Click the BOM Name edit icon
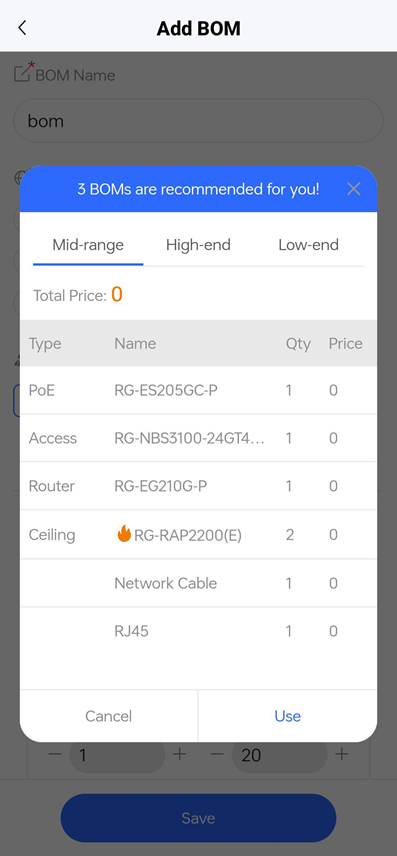The image size is (397, 856). pyautogui.click(x=22, y=72)
